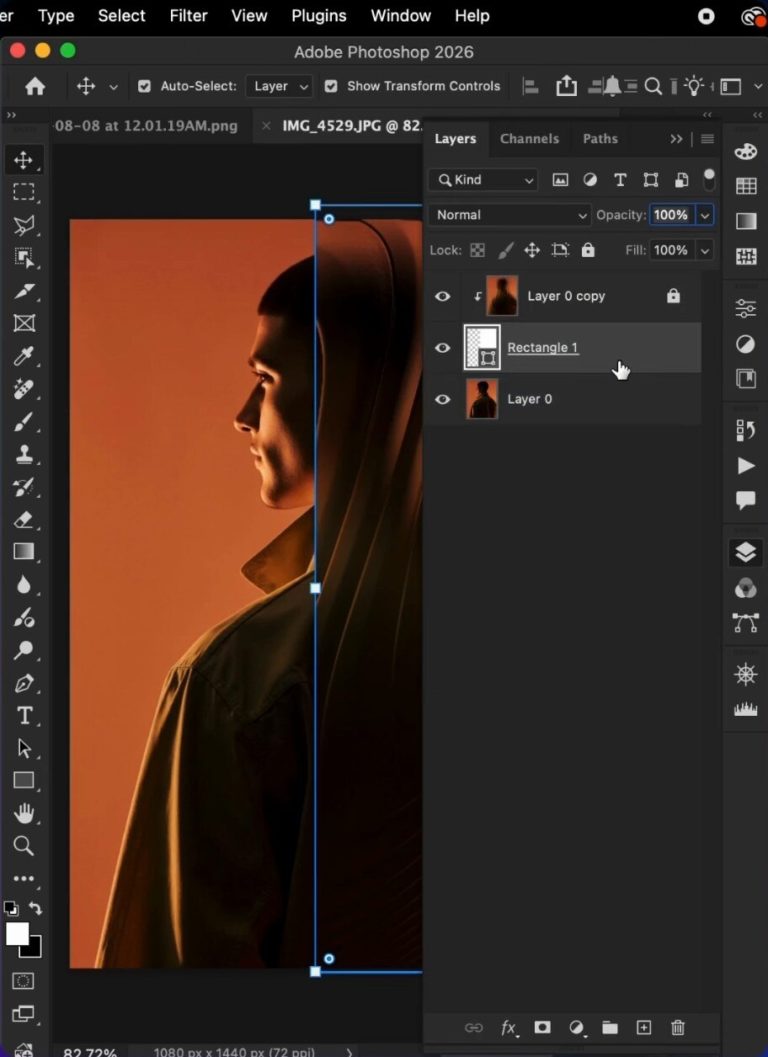Select the Zoom tool
The width and height of the screenshot is (768, 1057).
[x=24, y=845]
